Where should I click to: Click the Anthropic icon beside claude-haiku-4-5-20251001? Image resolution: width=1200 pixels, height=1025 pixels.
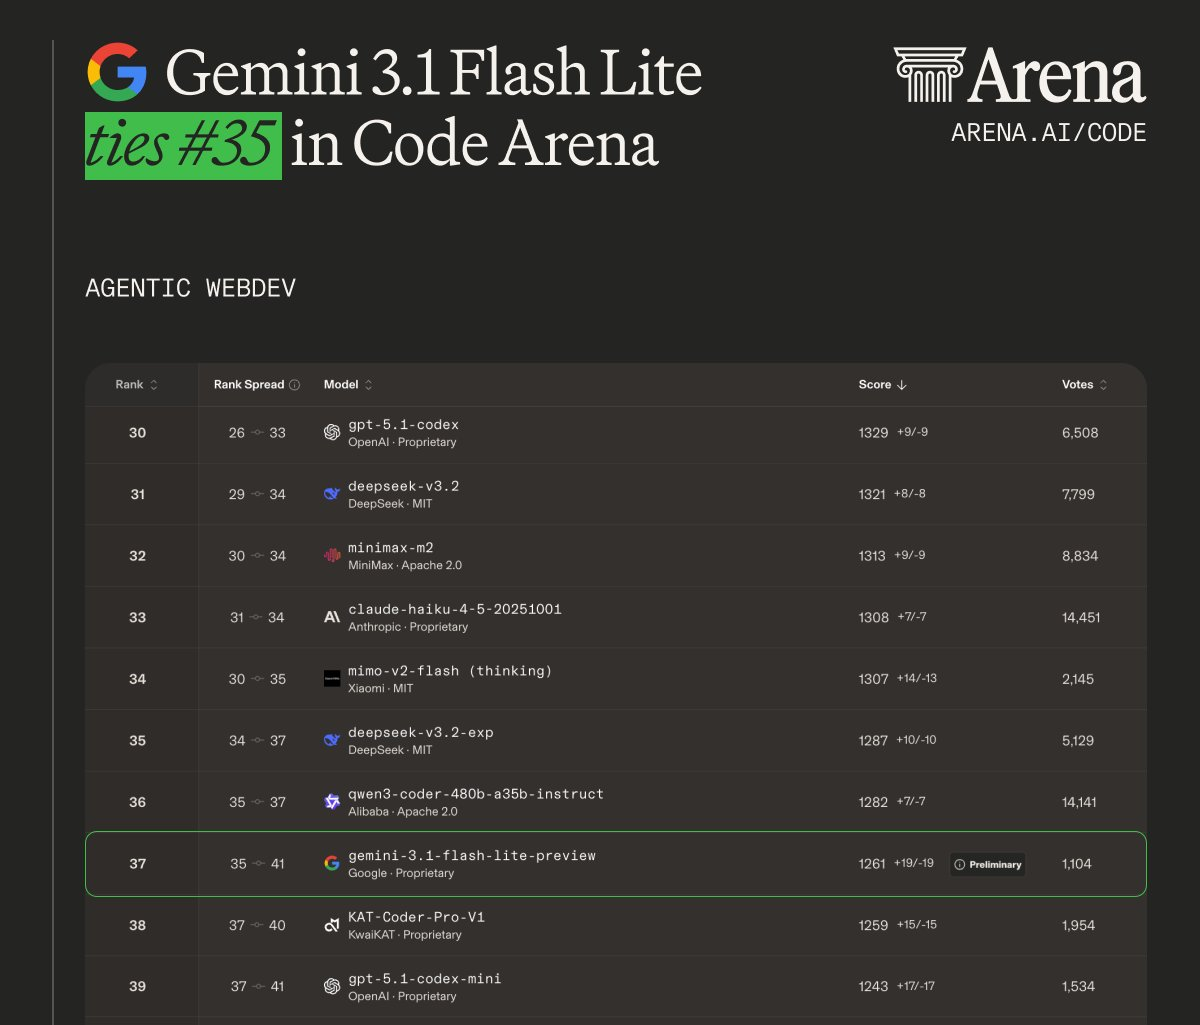pyautogui.click(x=331, y=616)
